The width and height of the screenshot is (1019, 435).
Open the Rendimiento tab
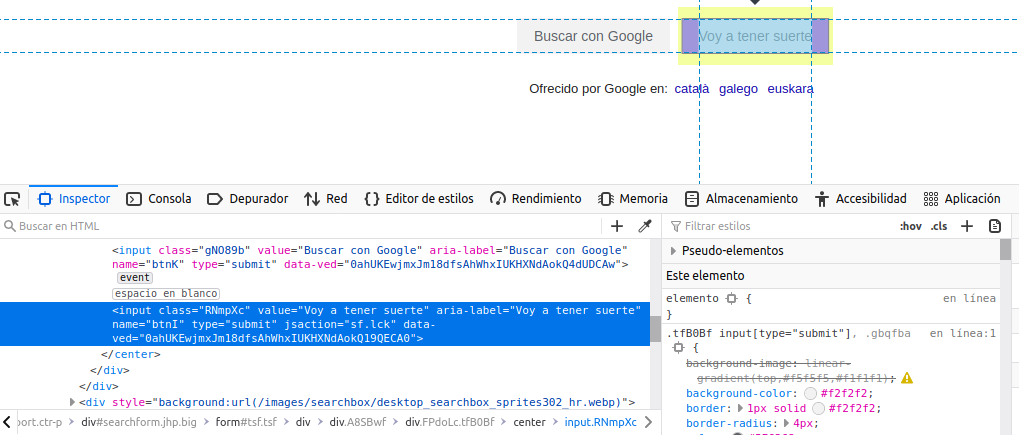pyautogui.click(x=536, y=199)
